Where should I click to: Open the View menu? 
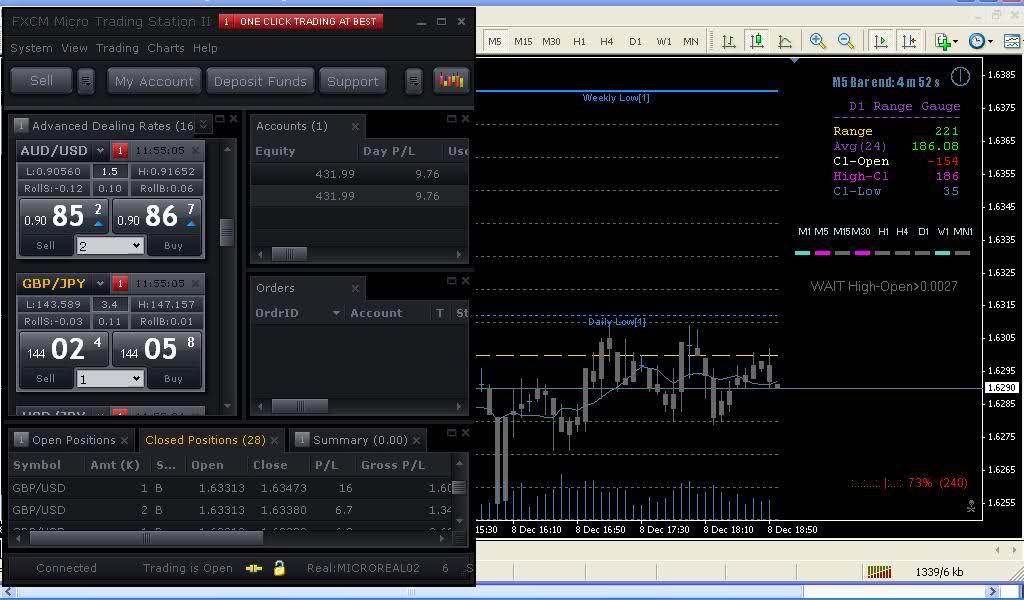[x=74, y=48]
